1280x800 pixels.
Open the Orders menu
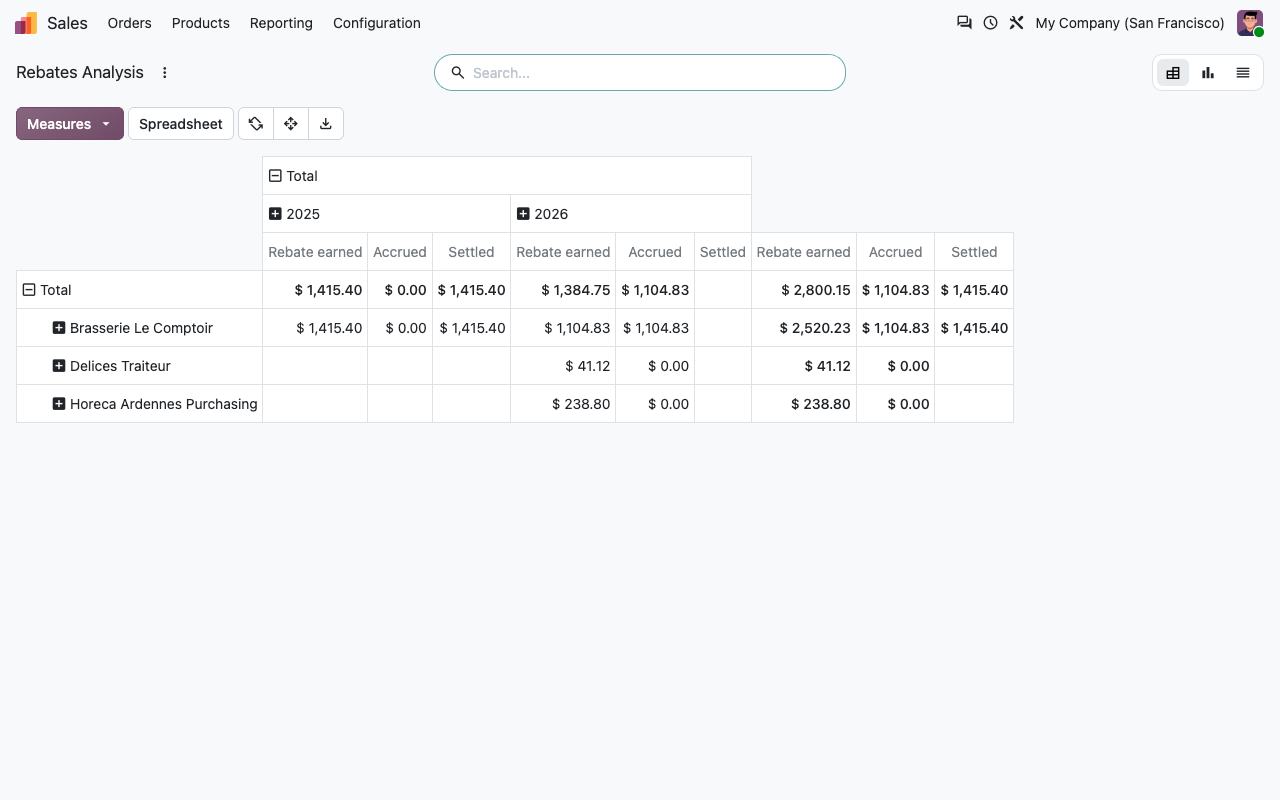pos(130,23)
